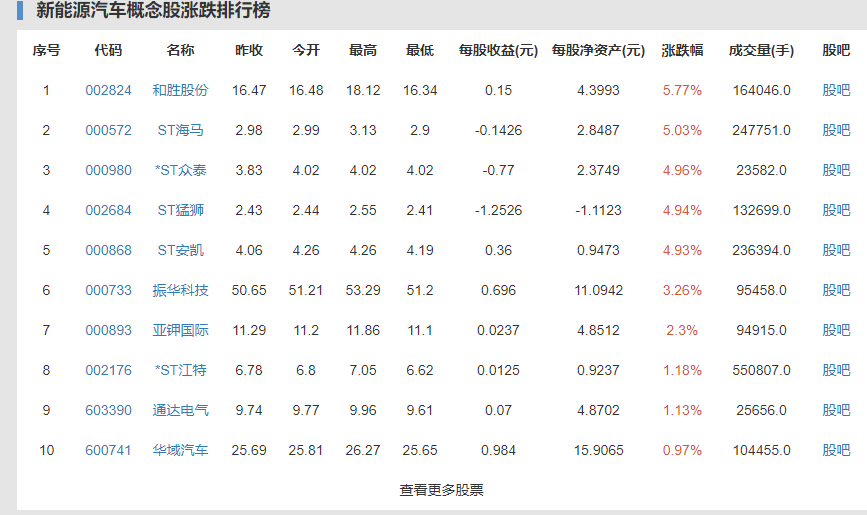Viewport: 867px width, 515px height.
Task: Open 股吧 link in *ST众泰 row
Action: (x=836, y=170)
